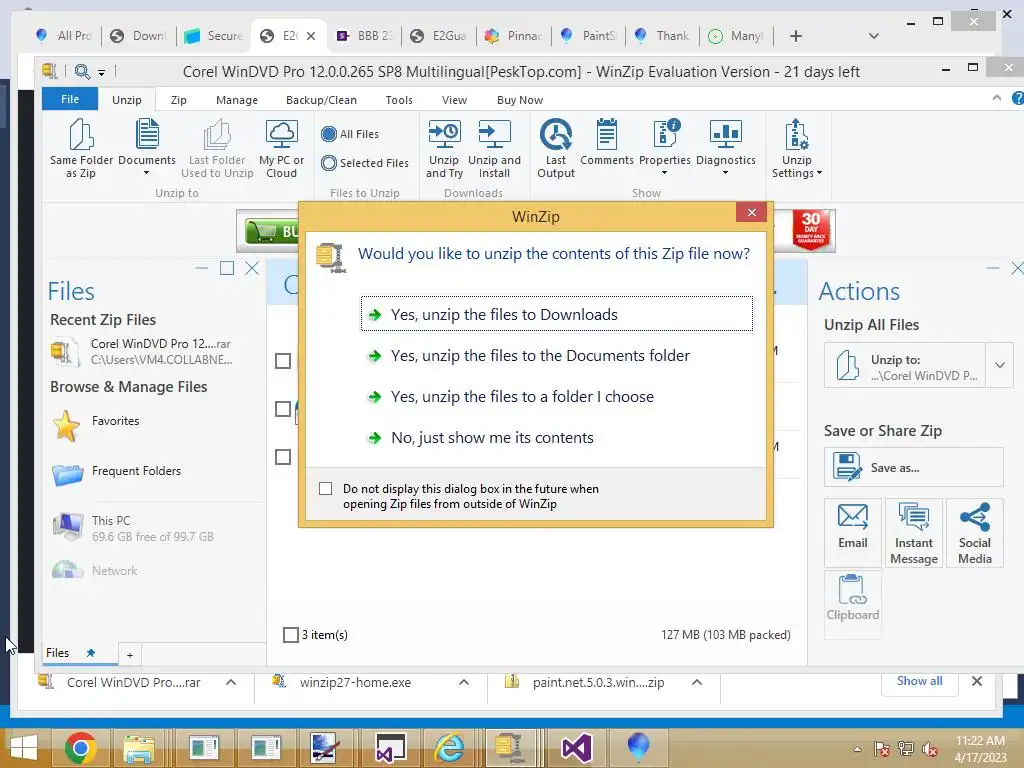
Task: Click Show all downloads link
Action: coord(919,680)
